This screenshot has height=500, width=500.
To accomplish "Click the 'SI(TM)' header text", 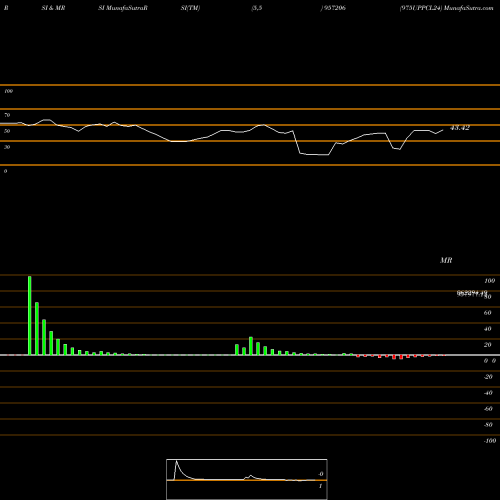I will pyautogui.click(x=190, y=8).
